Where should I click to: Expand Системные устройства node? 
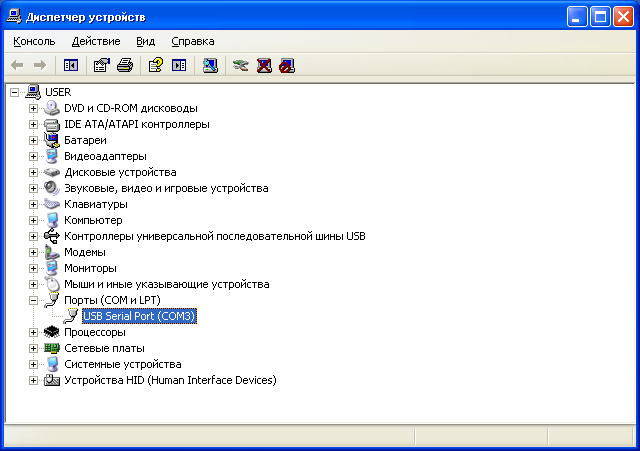pyautogui.click(x=33, y=364)
